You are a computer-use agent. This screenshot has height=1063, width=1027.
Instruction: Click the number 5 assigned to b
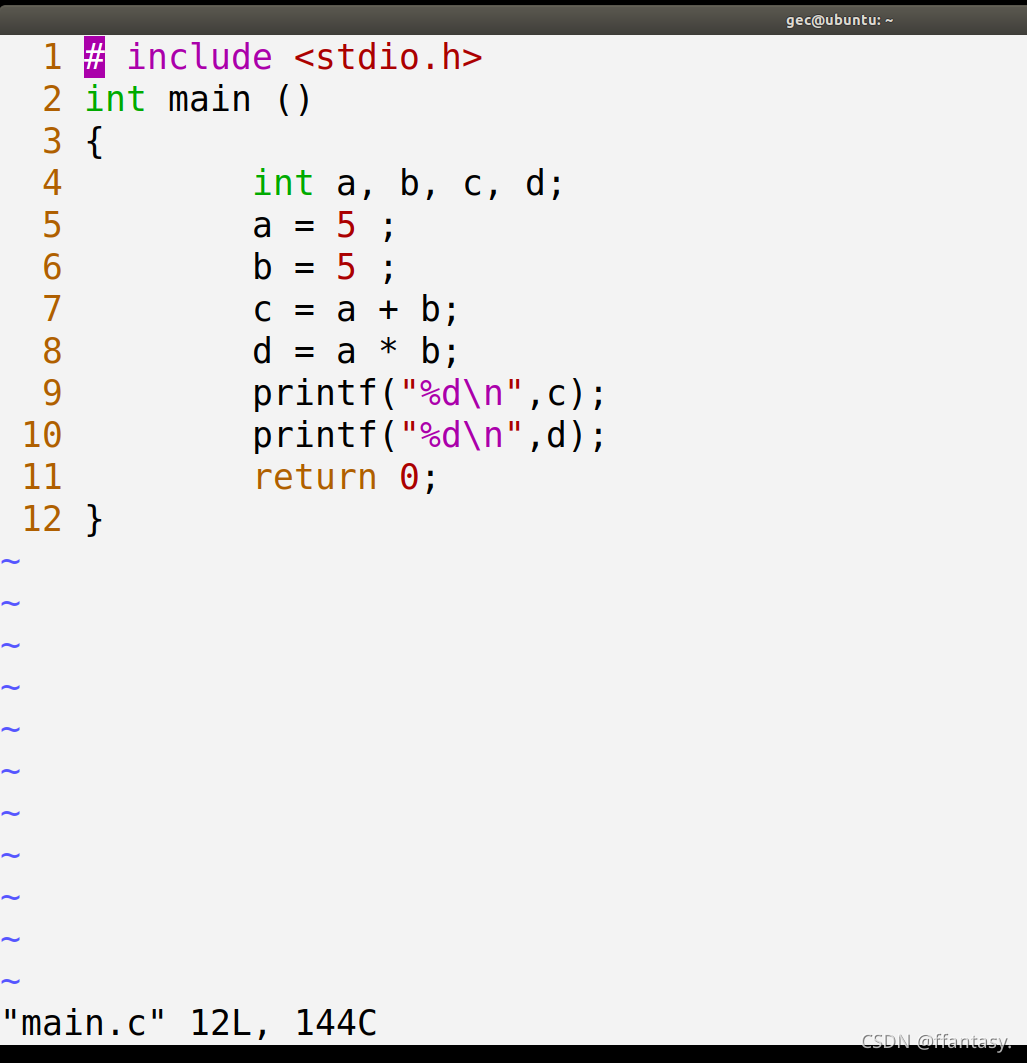[346, 267]
